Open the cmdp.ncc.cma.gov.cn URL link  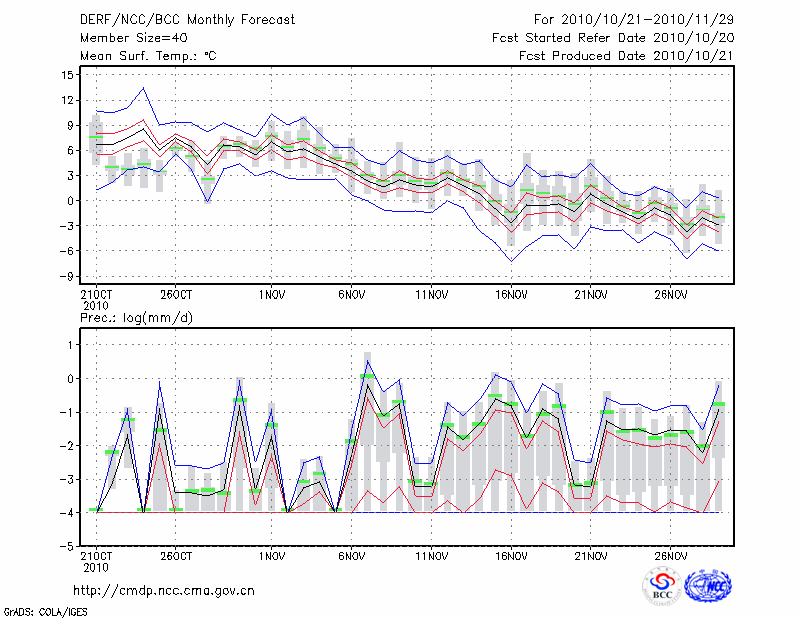point(164,590)
